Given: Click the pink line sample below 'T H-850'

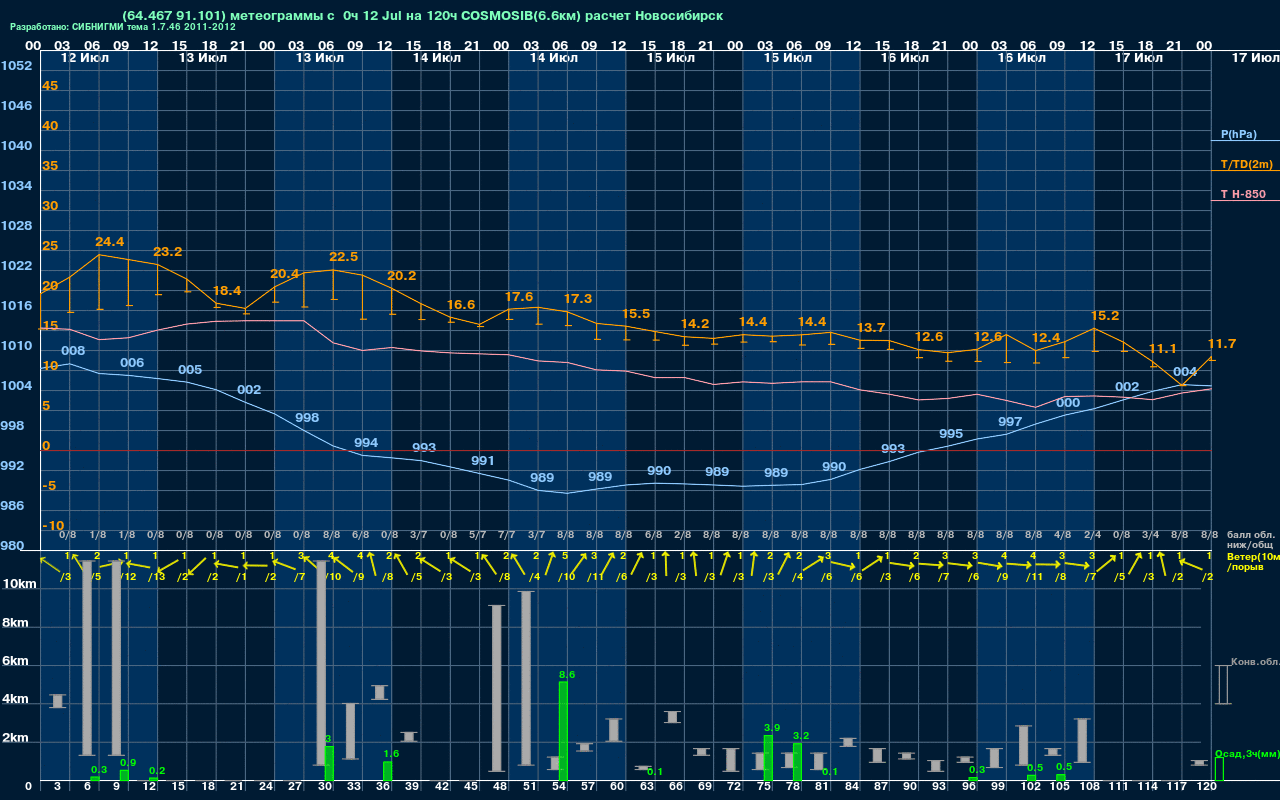Looking at the screenshot, I should (1245, 201).
